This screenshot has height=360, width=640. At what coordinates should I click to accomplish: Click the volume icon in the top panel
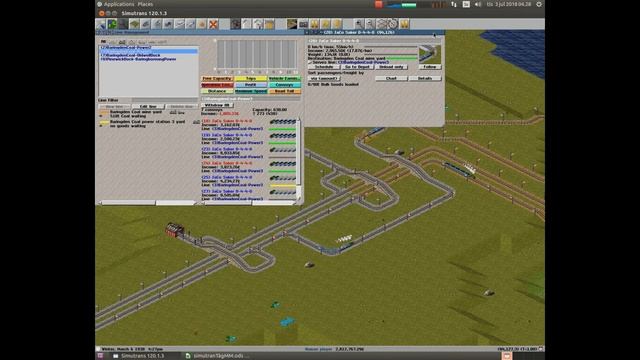click(x=478, y=4)
